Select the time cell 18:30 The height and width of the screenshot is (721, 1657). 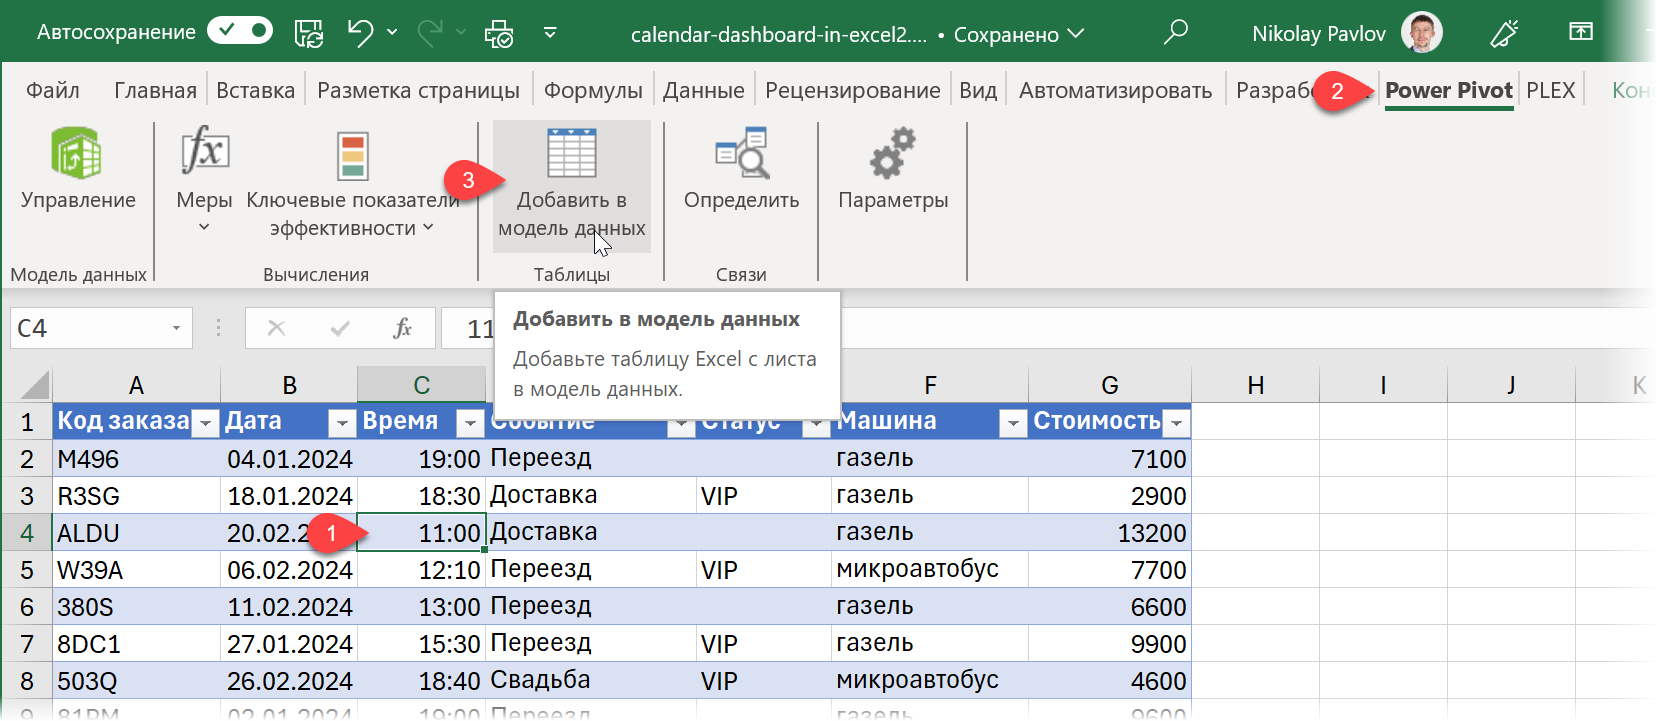tap(421, 496)
